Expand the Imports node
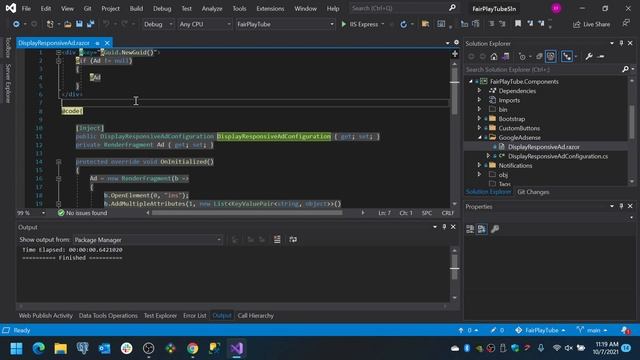The image size is (640, 360). click(480, 100)
